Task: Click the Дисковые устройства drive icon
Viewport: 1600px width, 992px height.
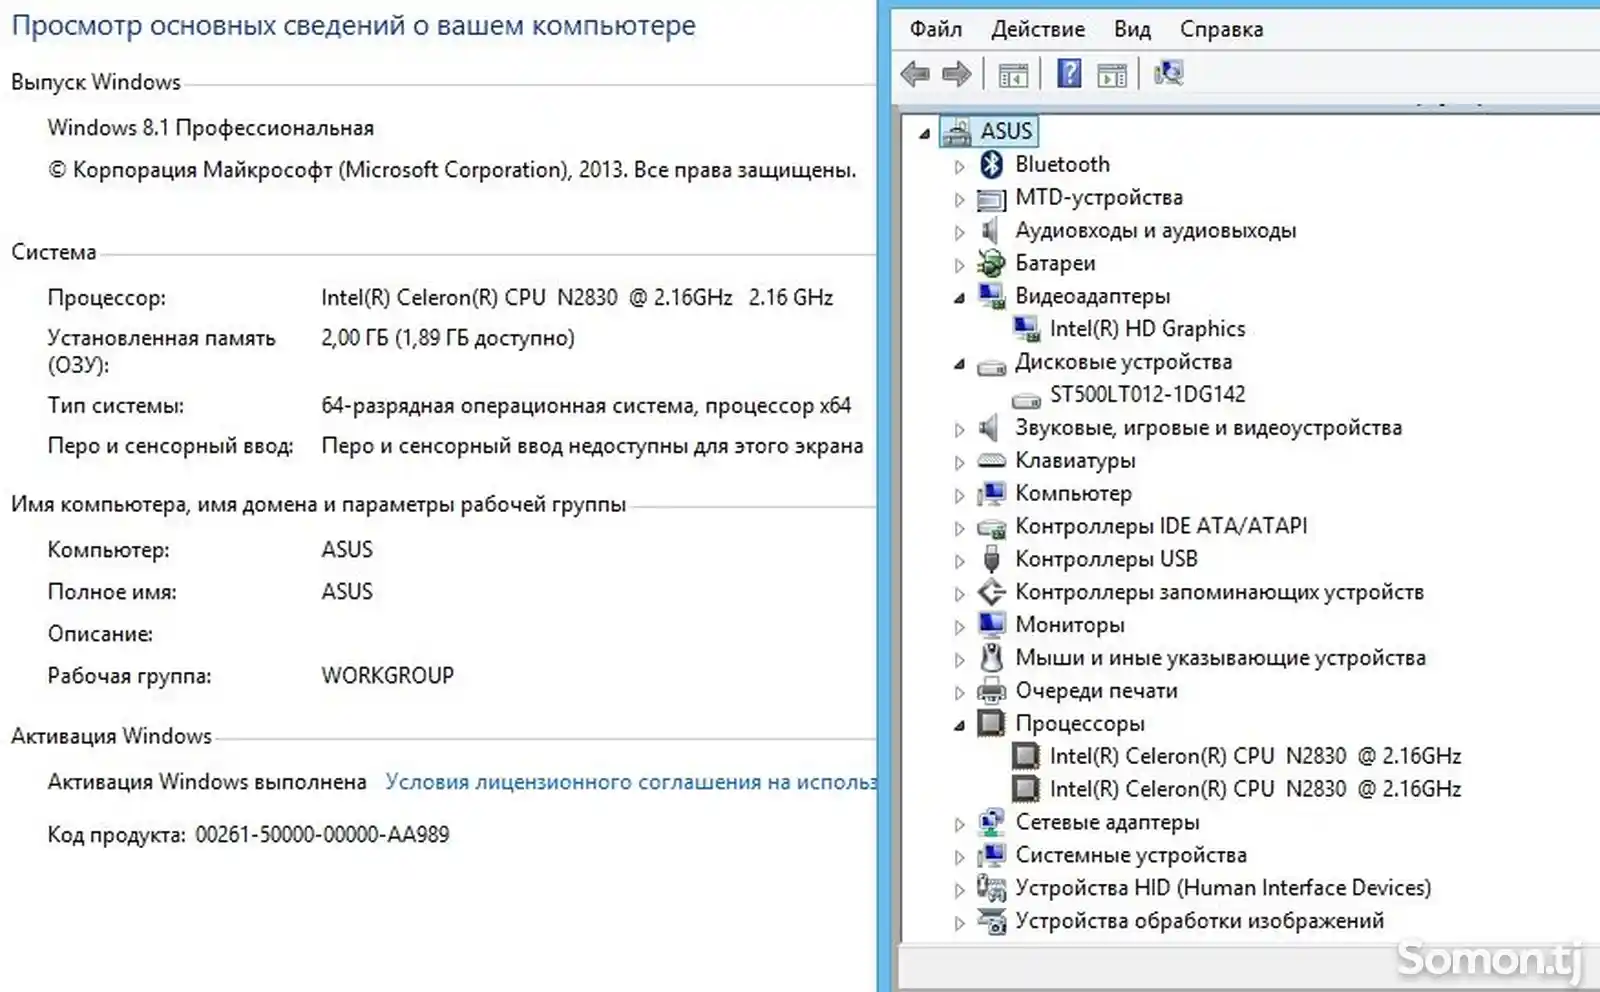Action: click(991, 365)
